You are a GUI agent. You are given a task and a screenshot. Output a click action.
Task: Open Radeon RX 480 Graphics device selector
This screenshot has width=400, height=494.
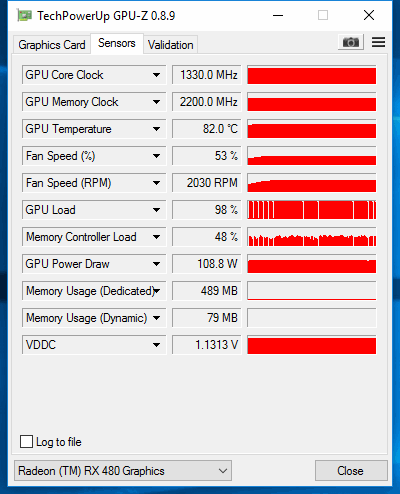pos(123,471)
